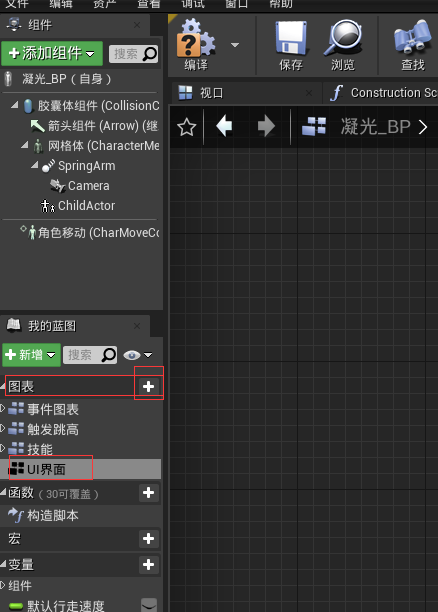
Task: Click the 添加组件 button
Action: pyautogui.click(x=52, y=53)
